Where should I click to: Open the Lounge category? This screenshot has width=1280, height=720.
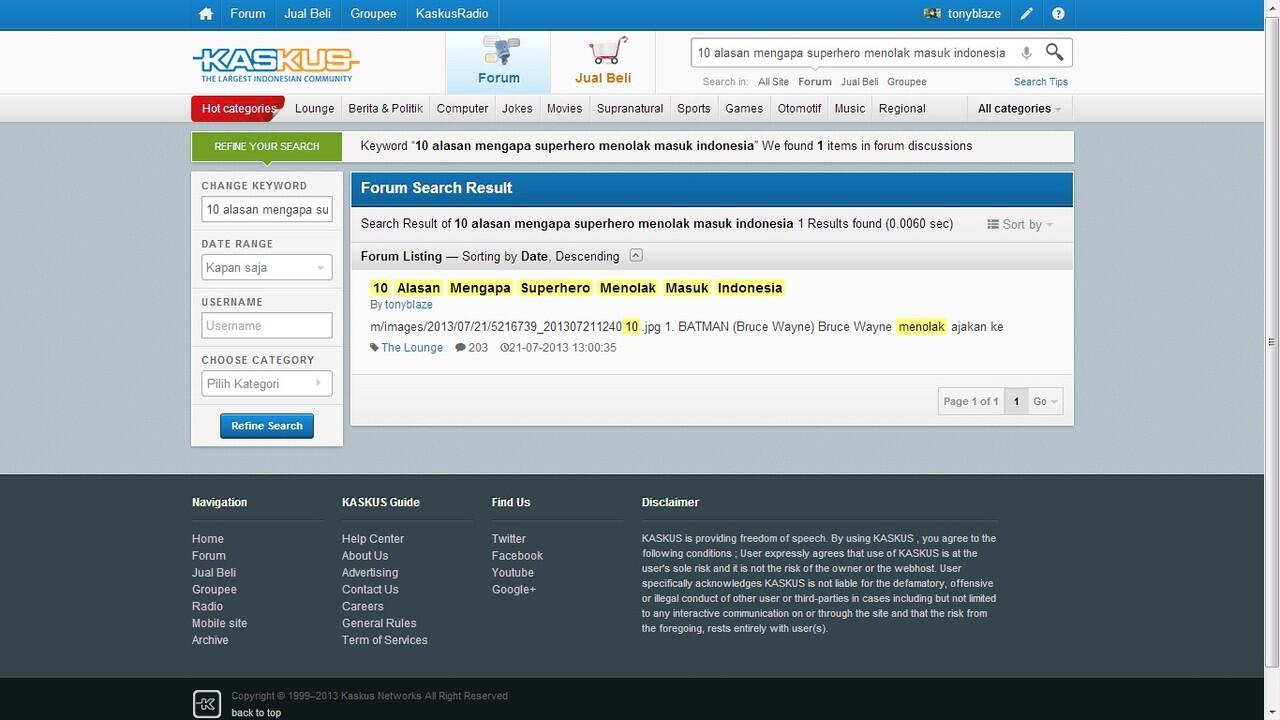(x=314, y=108)
